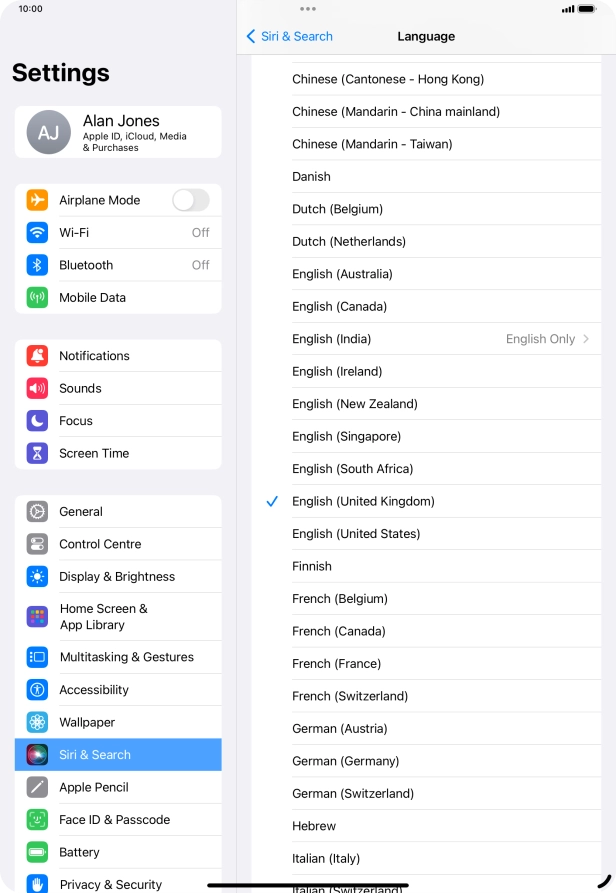Select French (France) language

(336, 664)
